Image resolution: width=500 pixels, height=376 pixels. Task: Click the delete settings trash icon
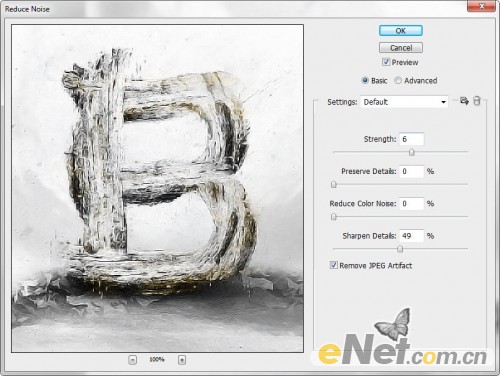(x=477, y=101)
